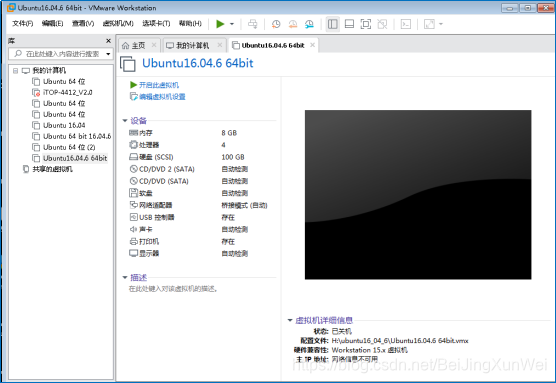The height and width of the screenshot is (383, 556).
Task: Close the 主页 tab
Action: point(154,45)
